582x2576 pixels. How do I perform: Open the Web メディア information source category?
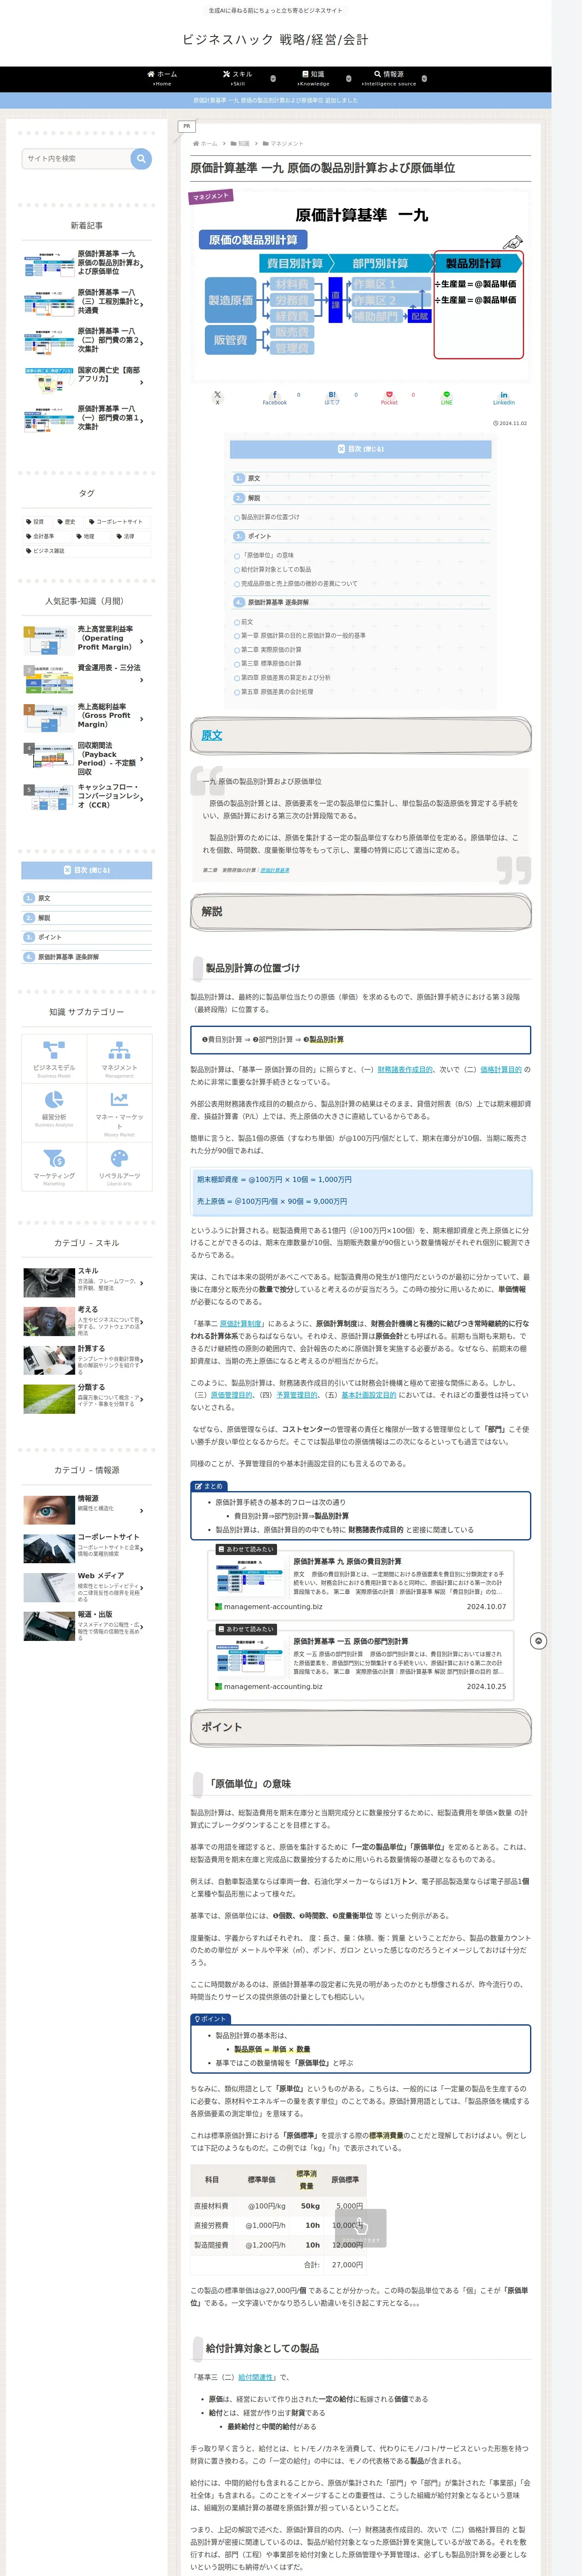[x=87, y=1588]
